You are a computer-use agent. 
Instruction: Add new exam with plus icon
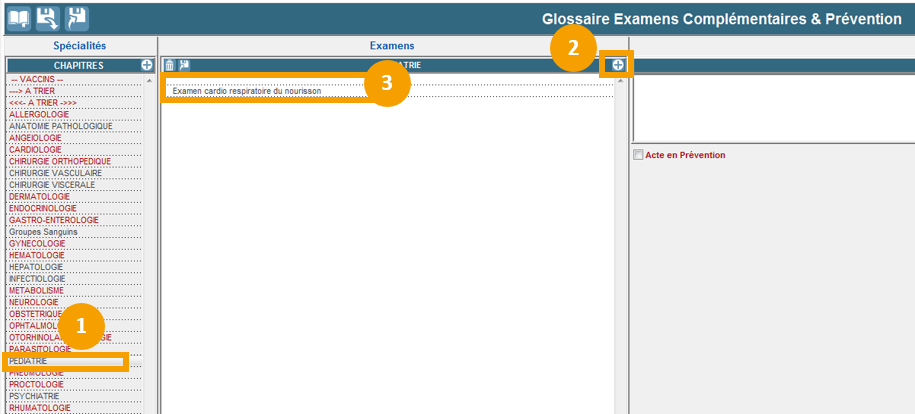tap(618, 65)
